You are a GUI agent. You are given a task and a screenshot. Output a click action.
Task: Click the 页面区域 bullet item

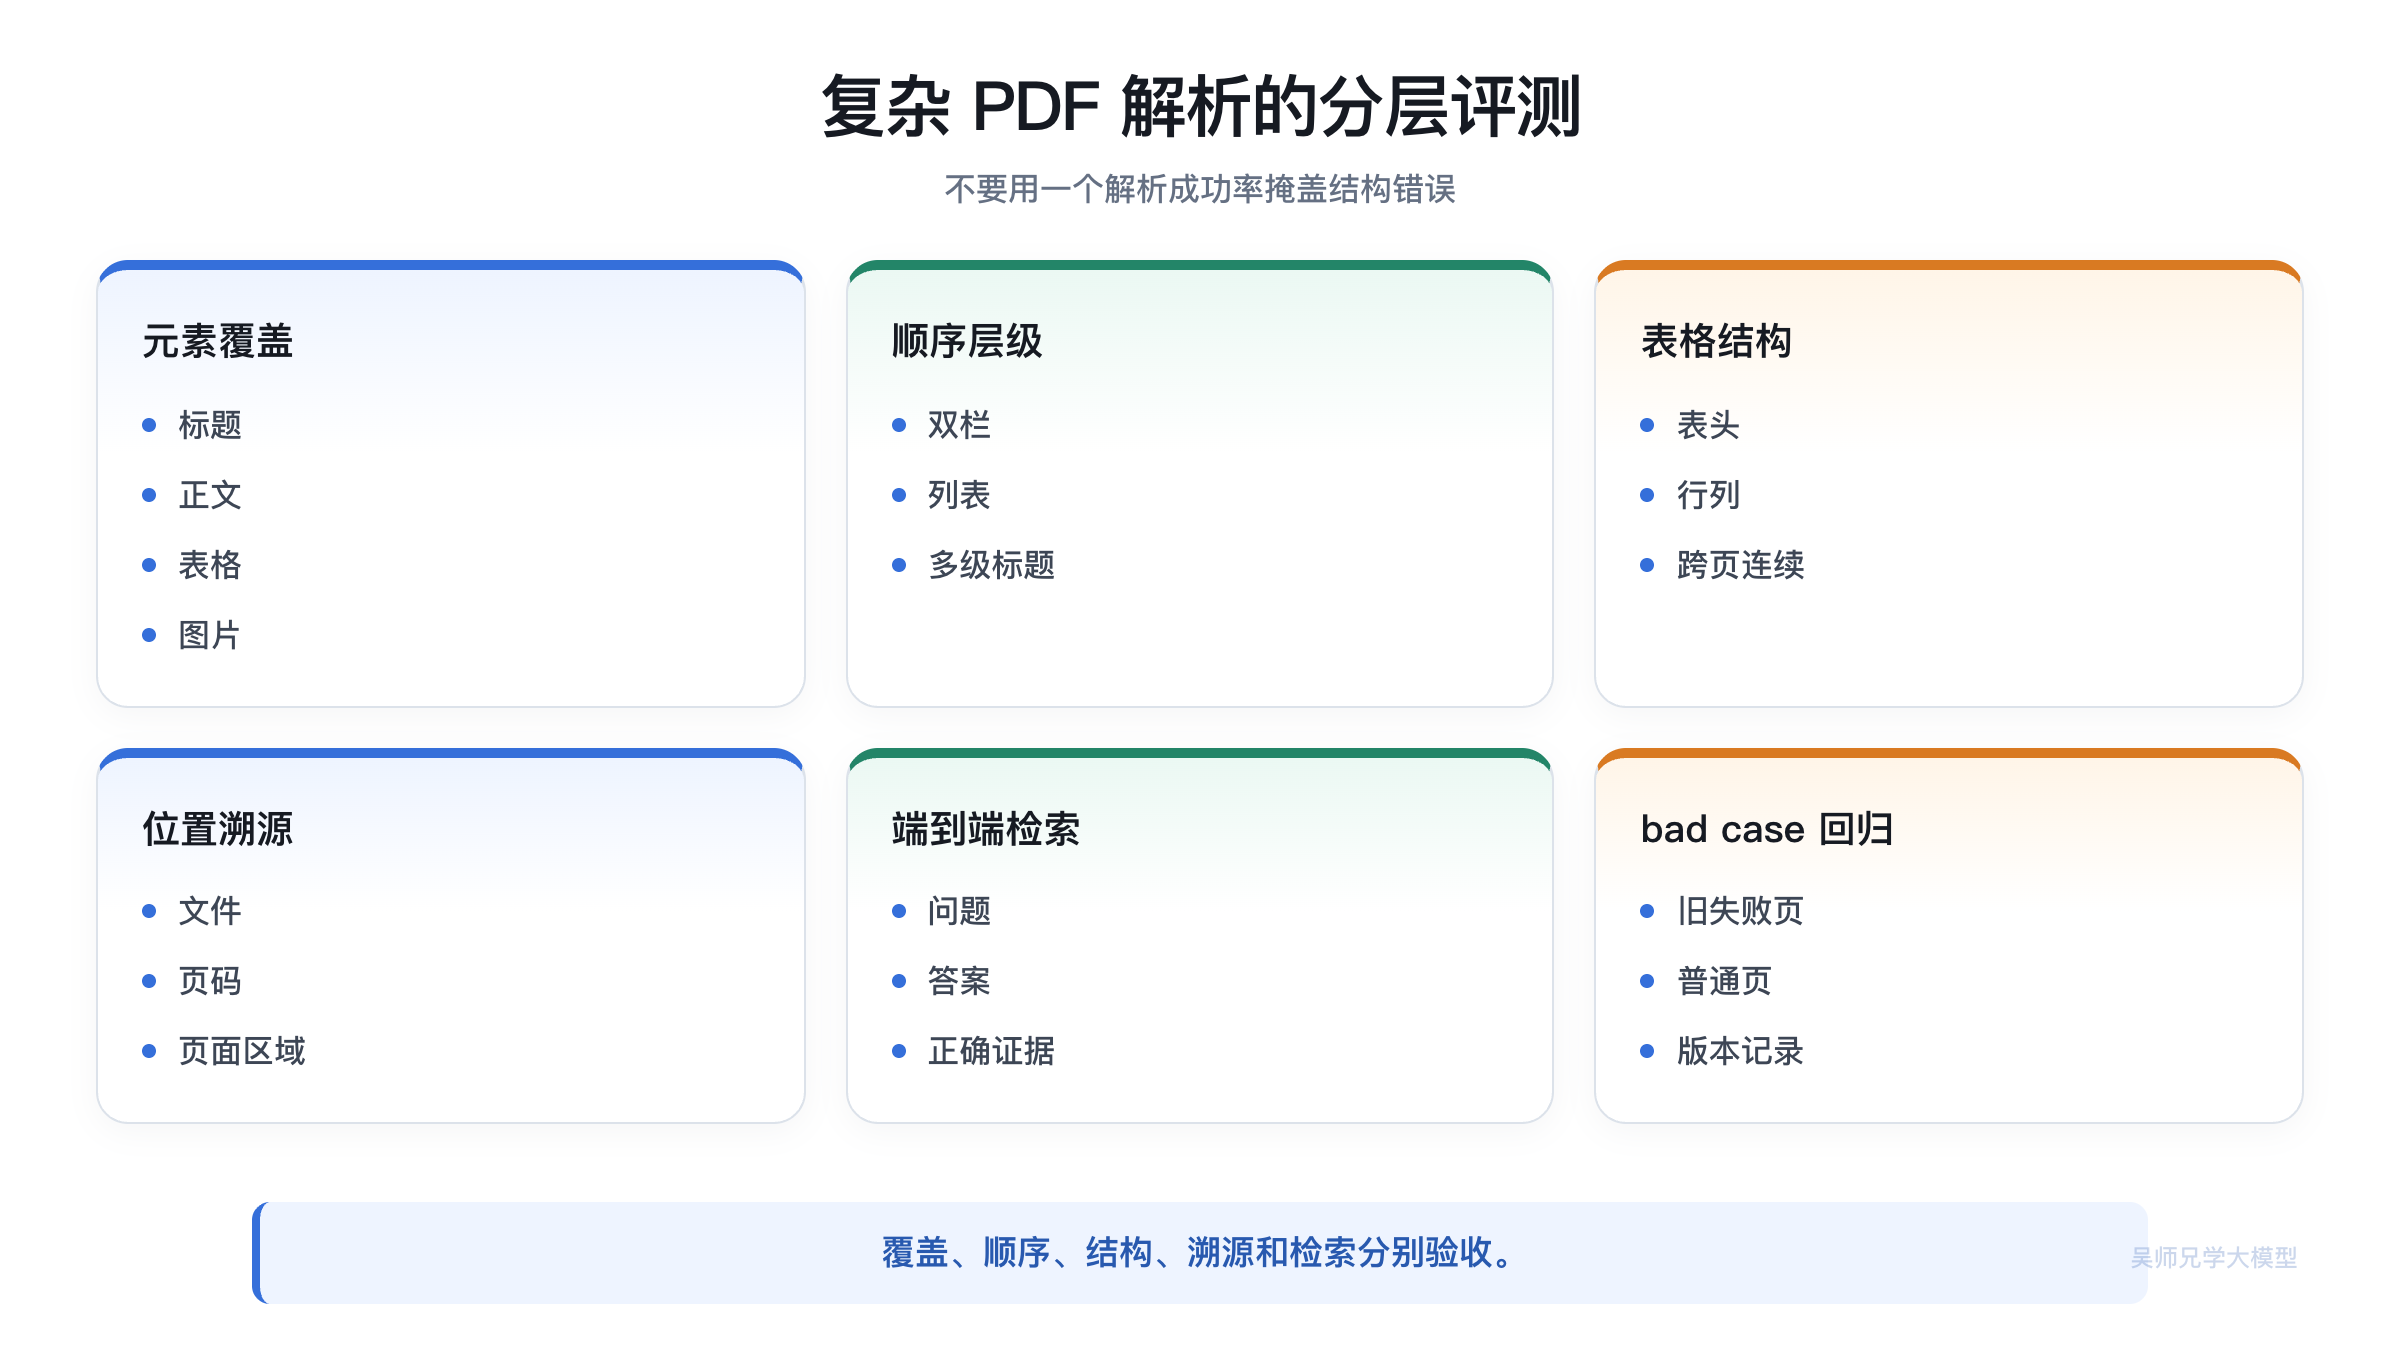pyautogui.click(x=242, y=1051)
